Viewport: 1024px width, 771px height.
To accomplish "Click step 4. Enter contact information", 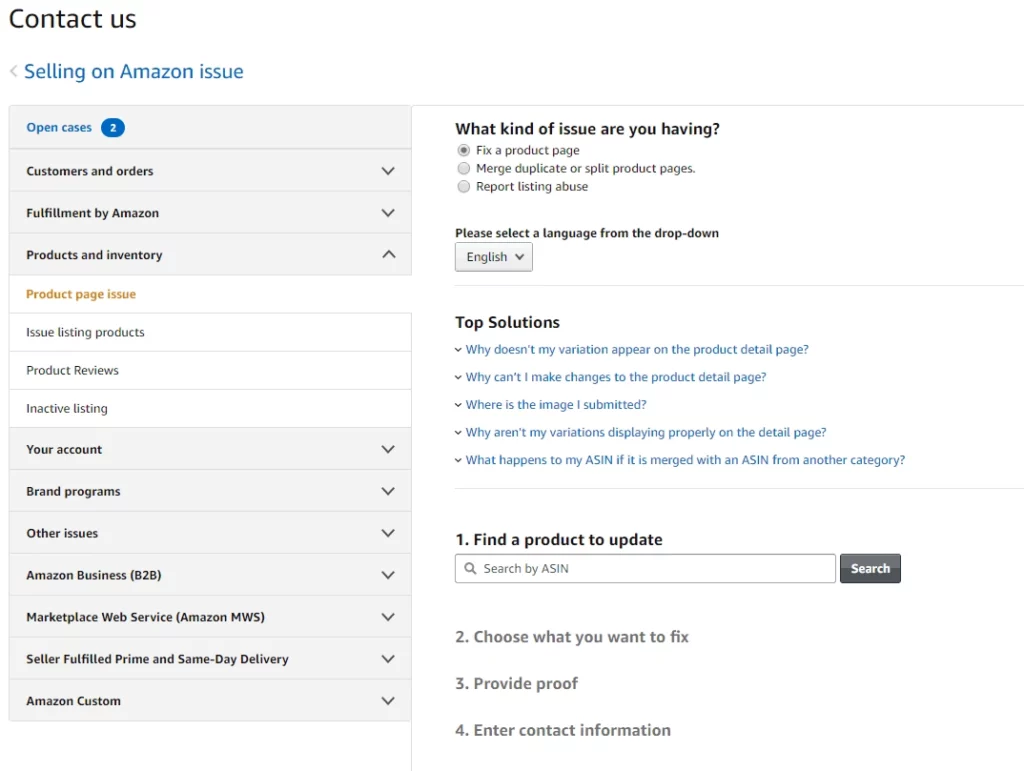I will 563,730.
